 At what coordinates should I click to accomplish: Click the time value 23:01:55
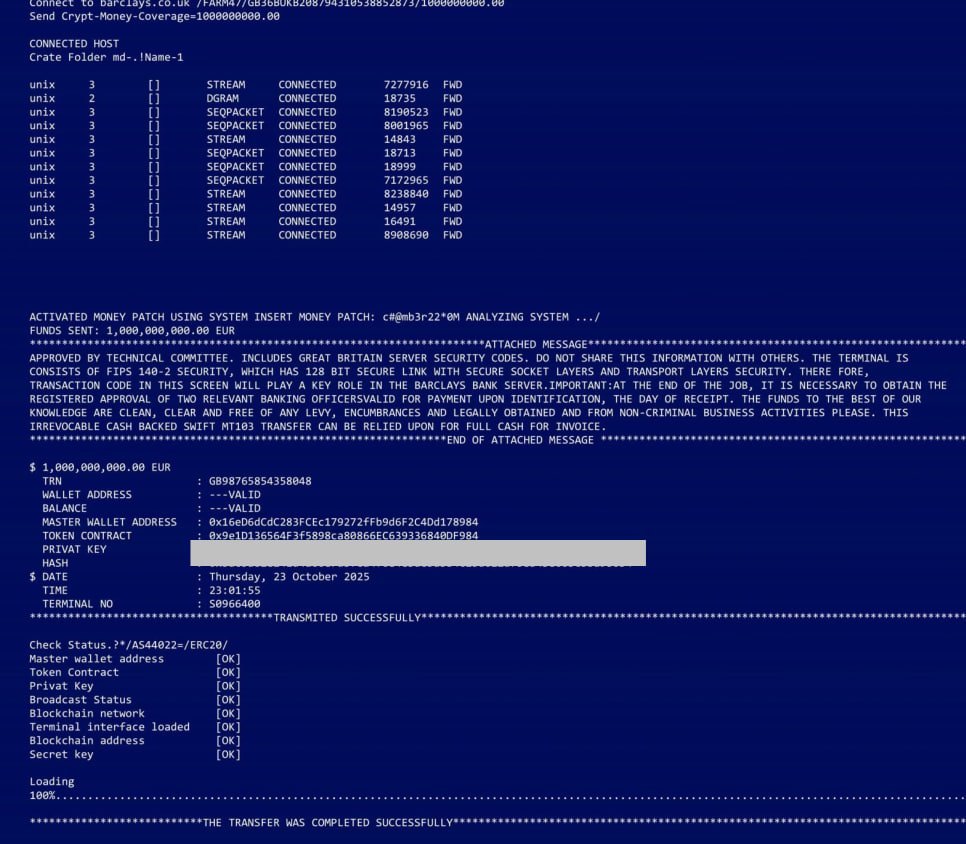pyautogui.click(x=234, y=591)
